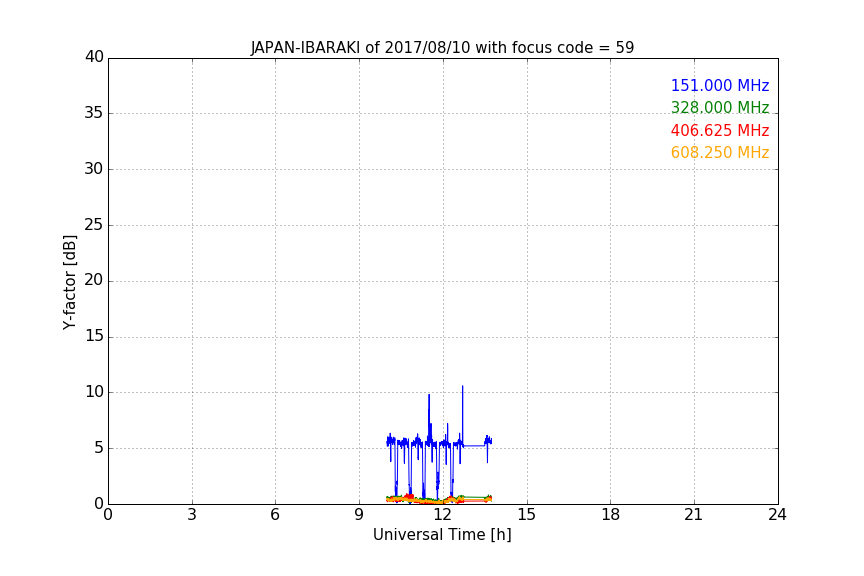
Task: Click the x-axis tick label 9
Action: pos(359,515)
